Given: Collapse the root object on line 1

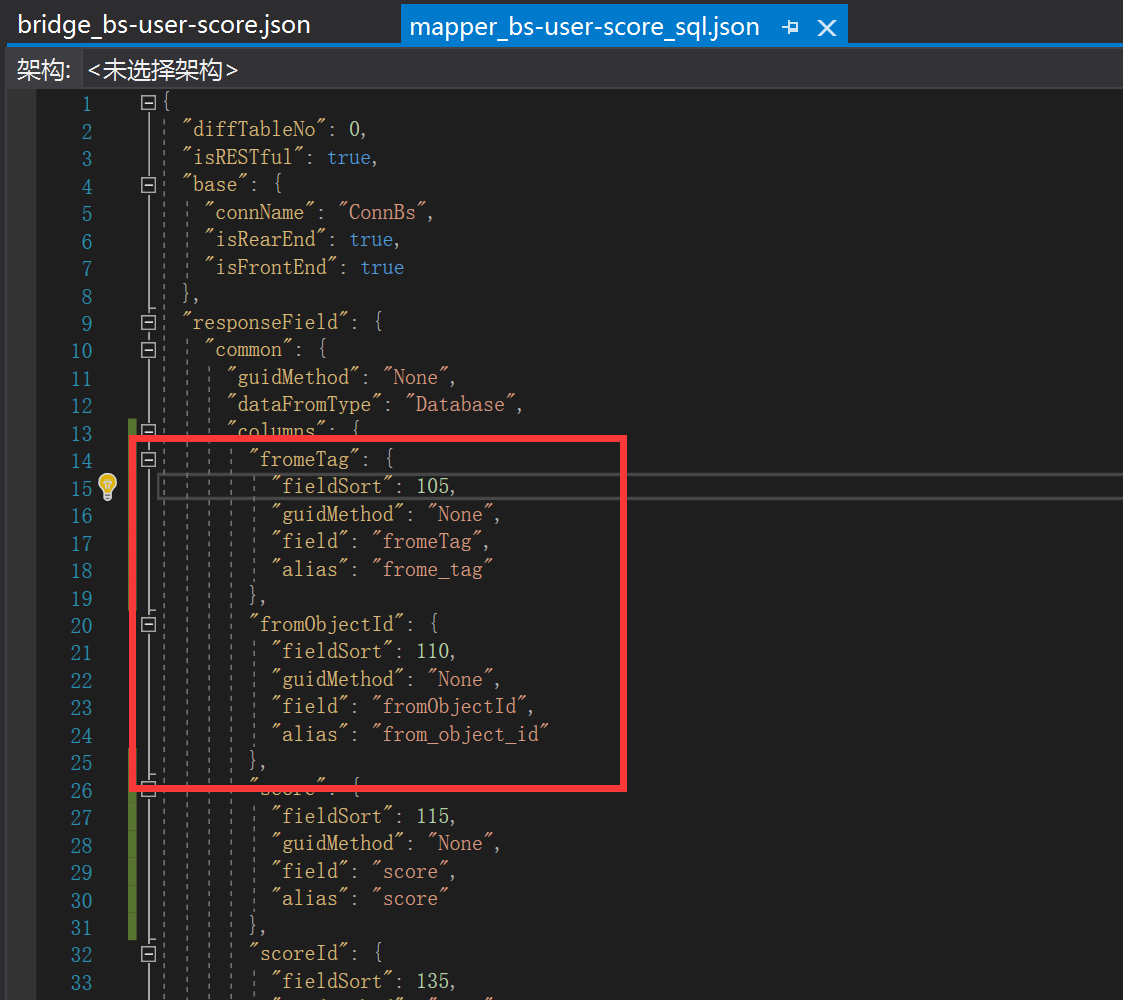Looking at the screenshot, I should coord(148,103).
